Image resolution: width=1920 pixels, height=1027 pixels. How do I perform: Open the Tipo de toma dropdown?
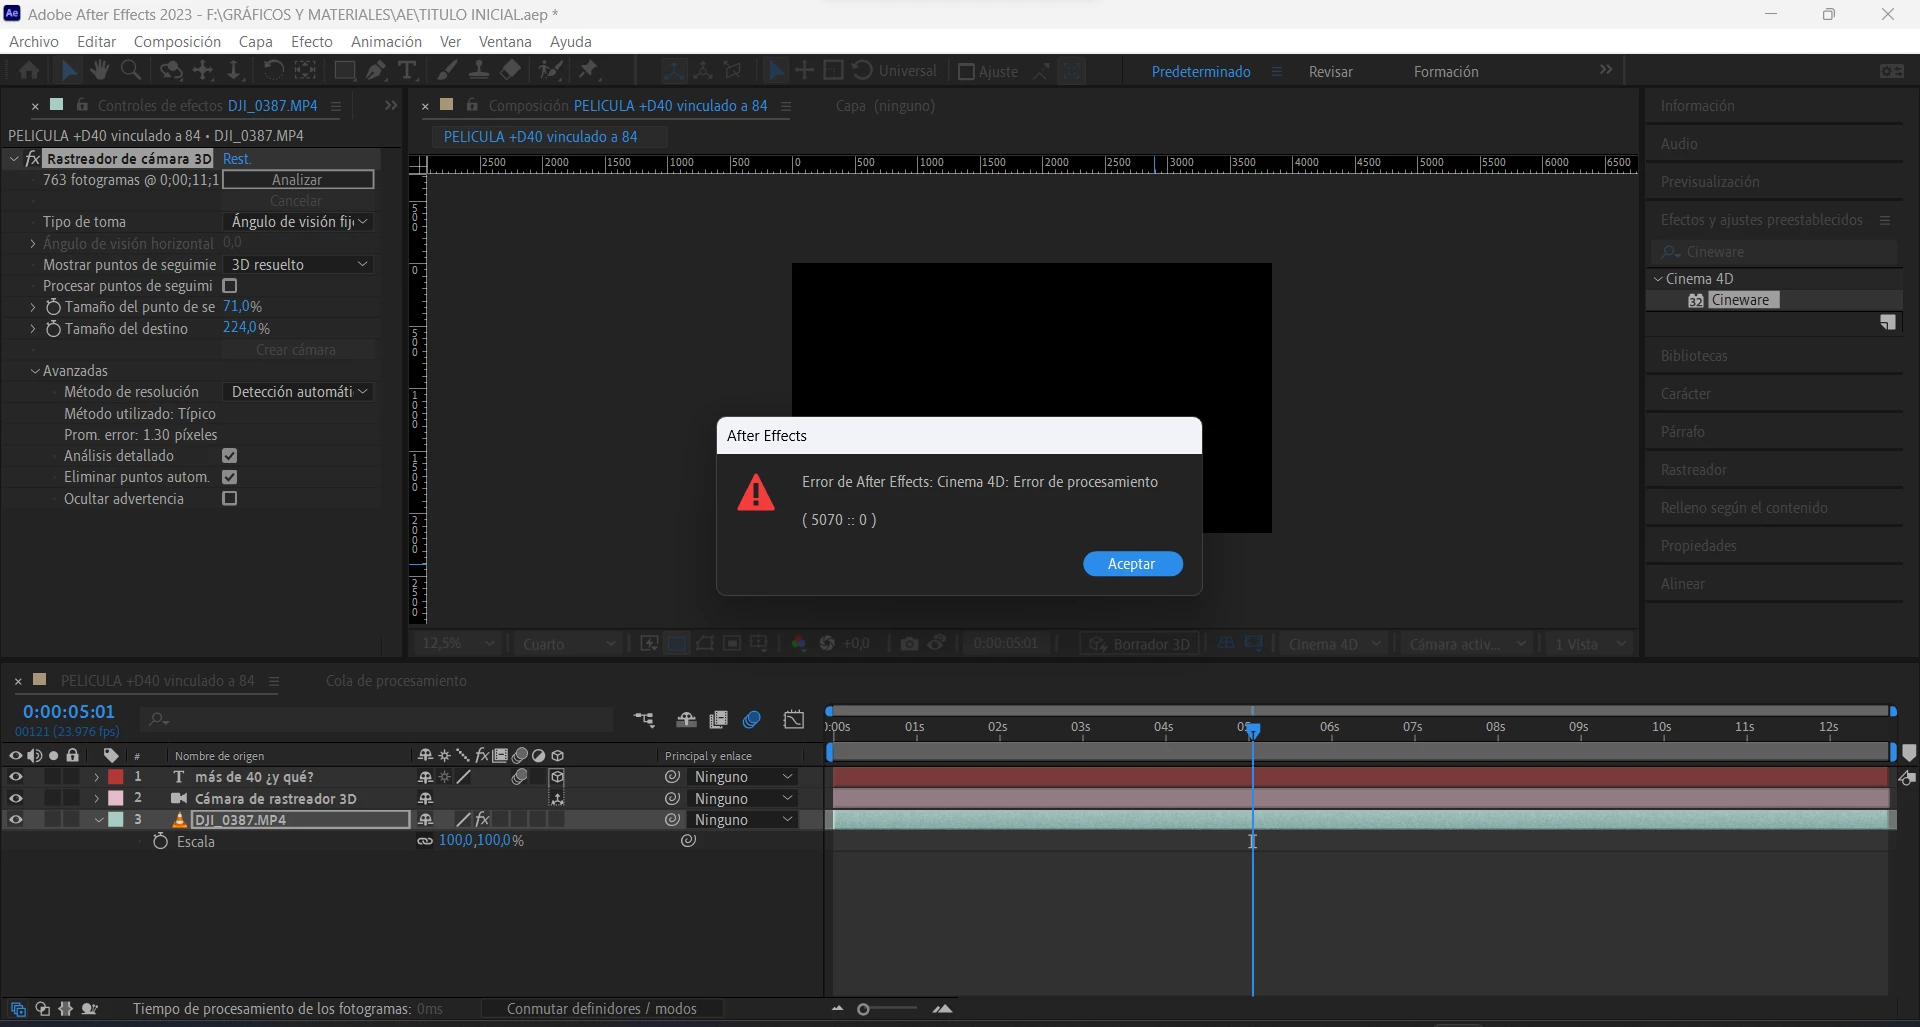pyautogui.click(x=299, y=222)
